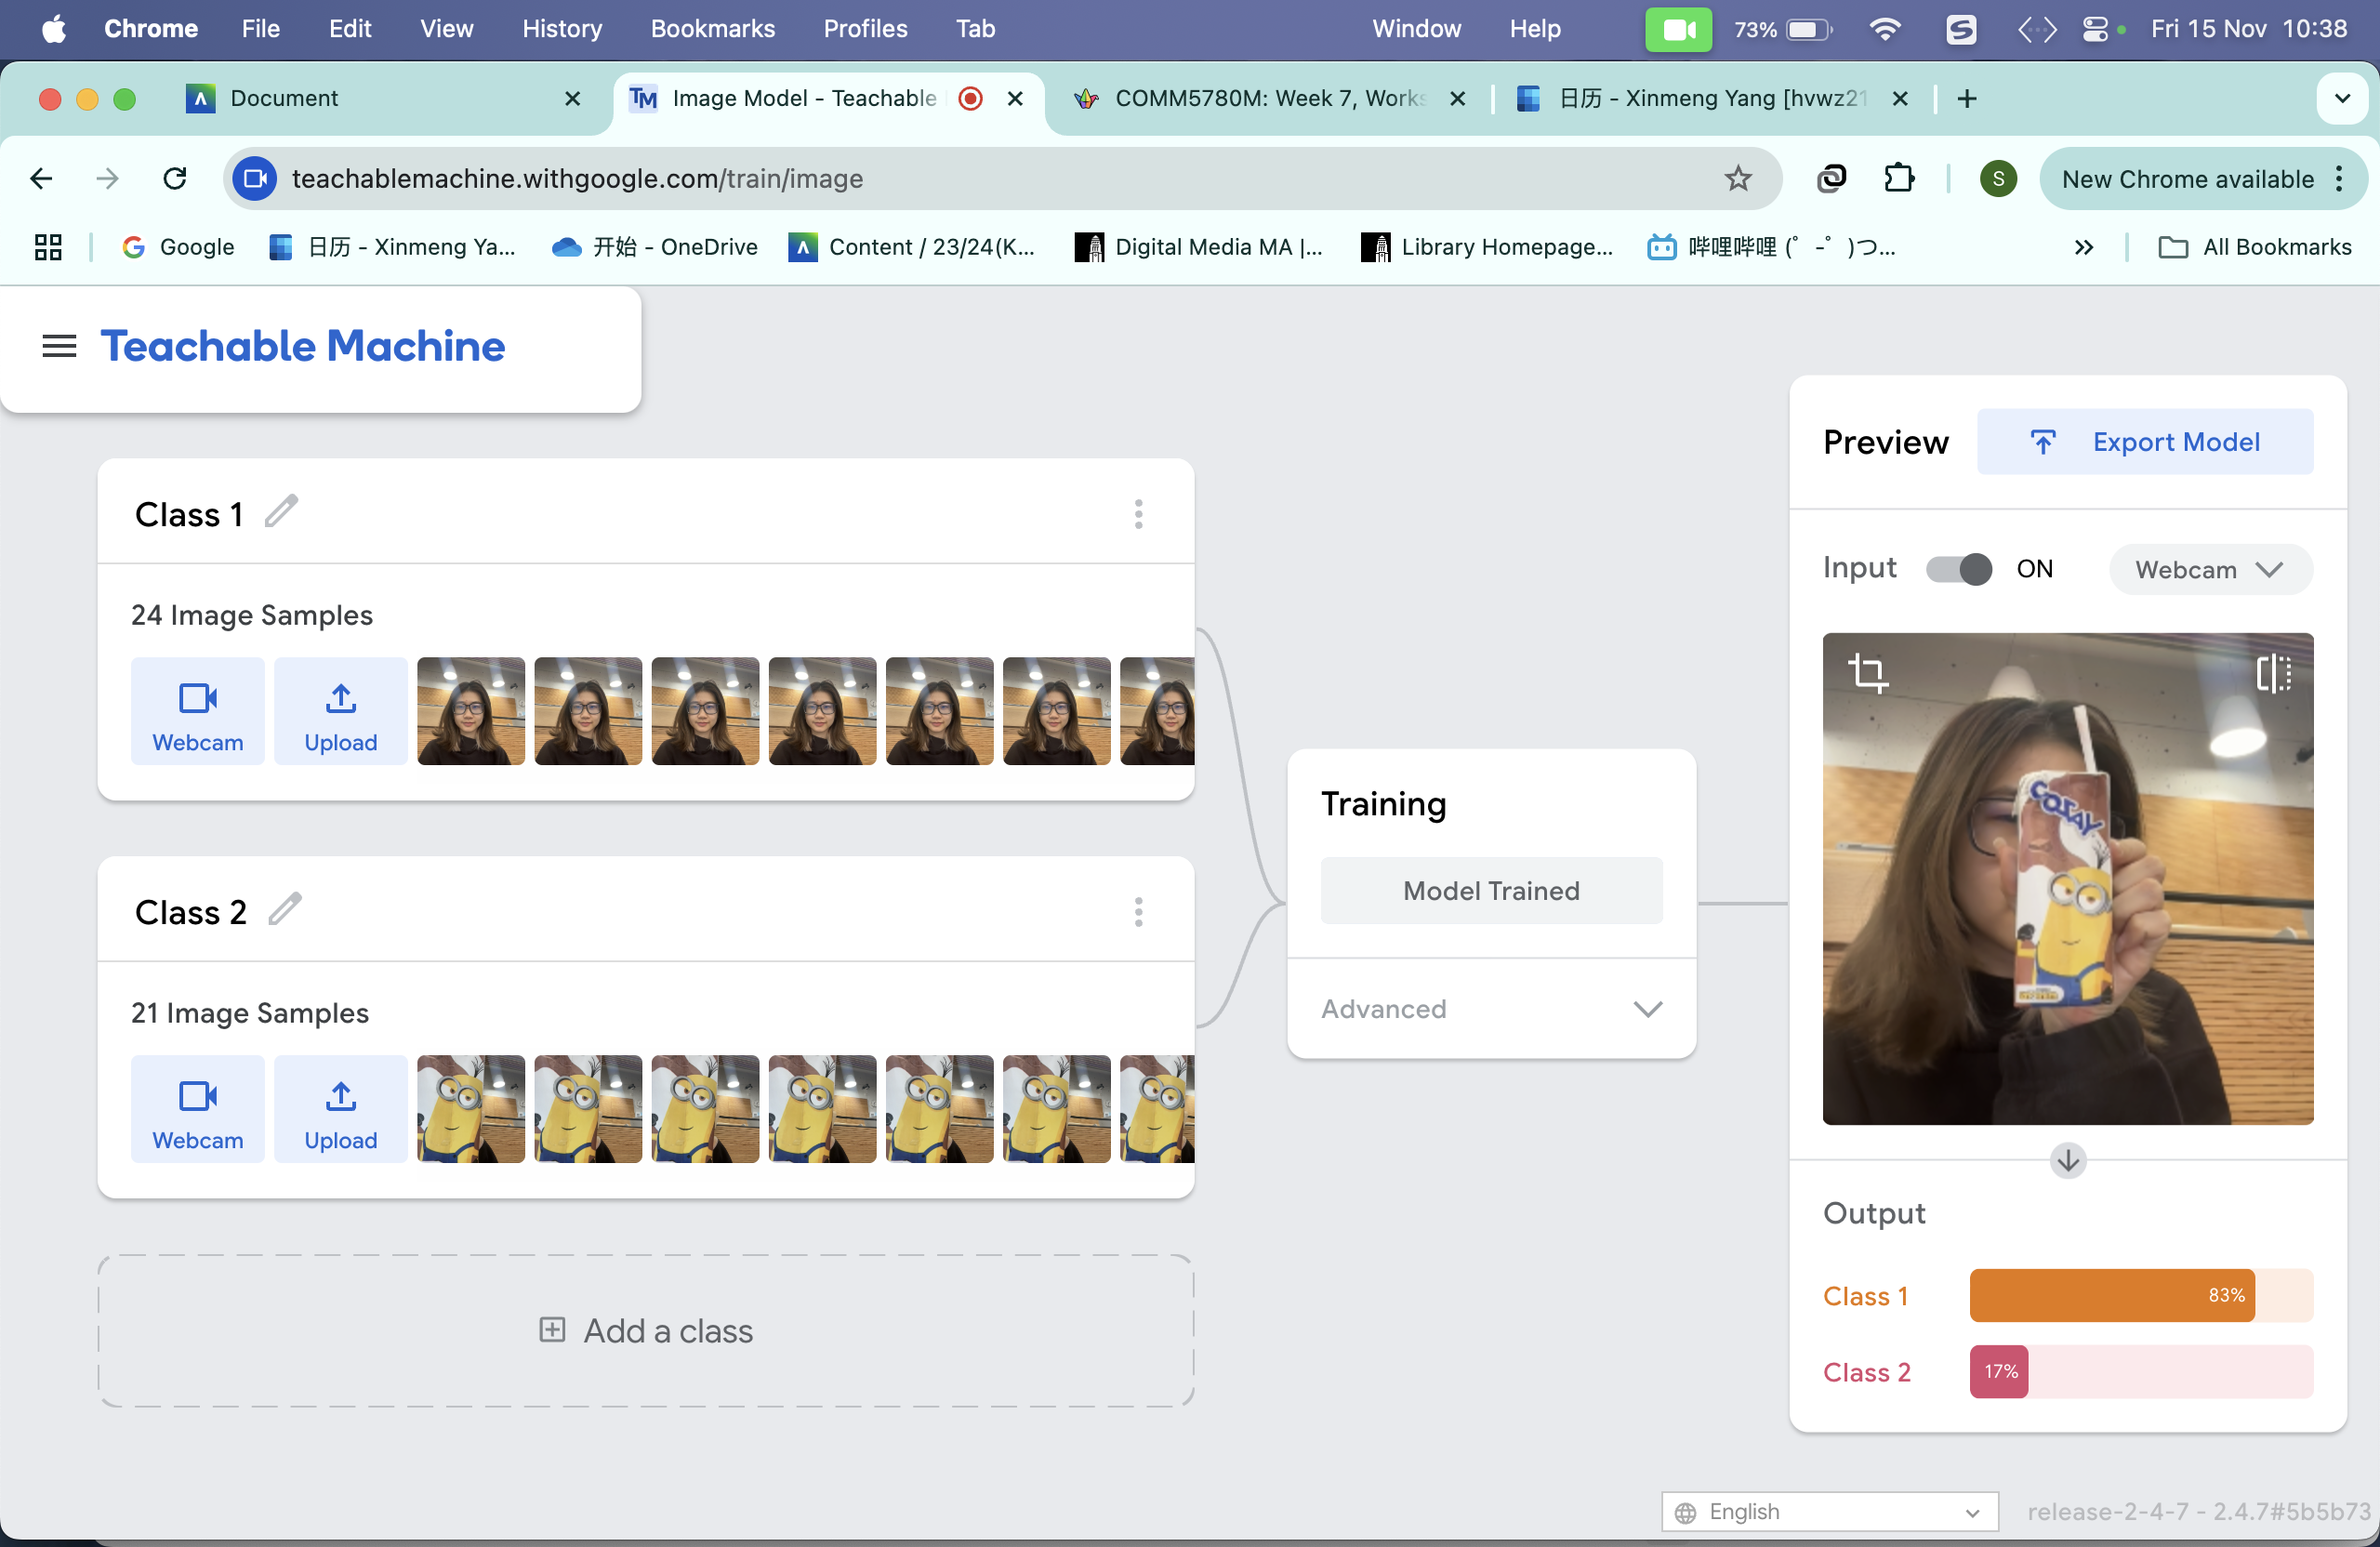This screenshot has width=2380, height=1547.
Task: Click the Class 1 orange output bar
Action: click(x=2111, y=1295)
